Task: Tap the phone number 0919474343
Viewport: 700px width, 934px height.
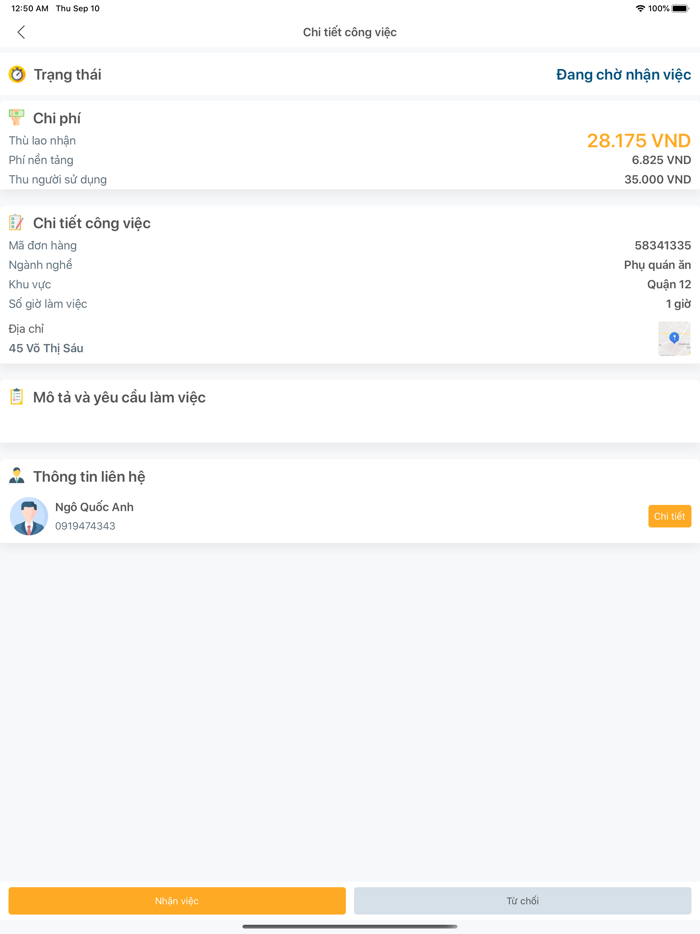Action: click(x=85, y=526)
